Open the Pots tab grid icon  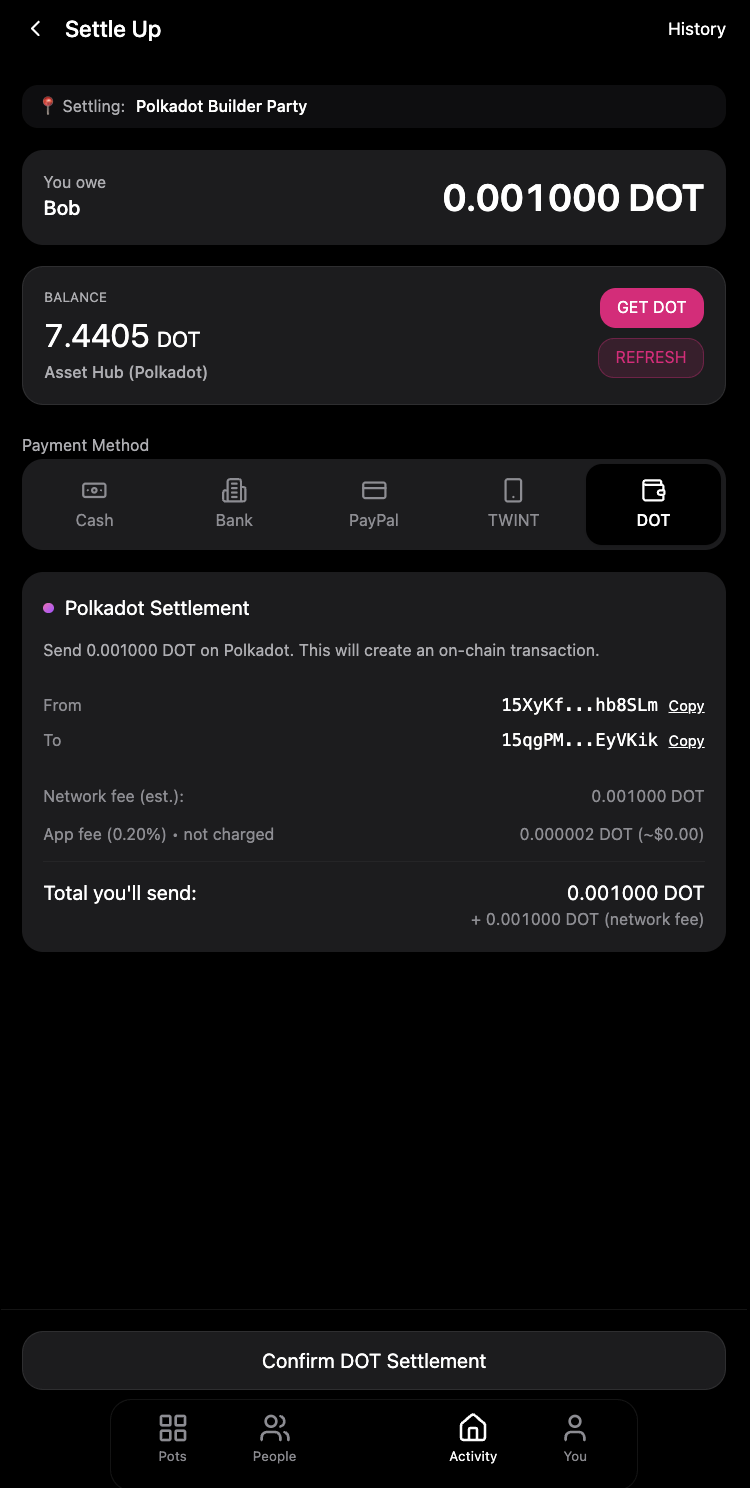click(x=173, y=1439)
